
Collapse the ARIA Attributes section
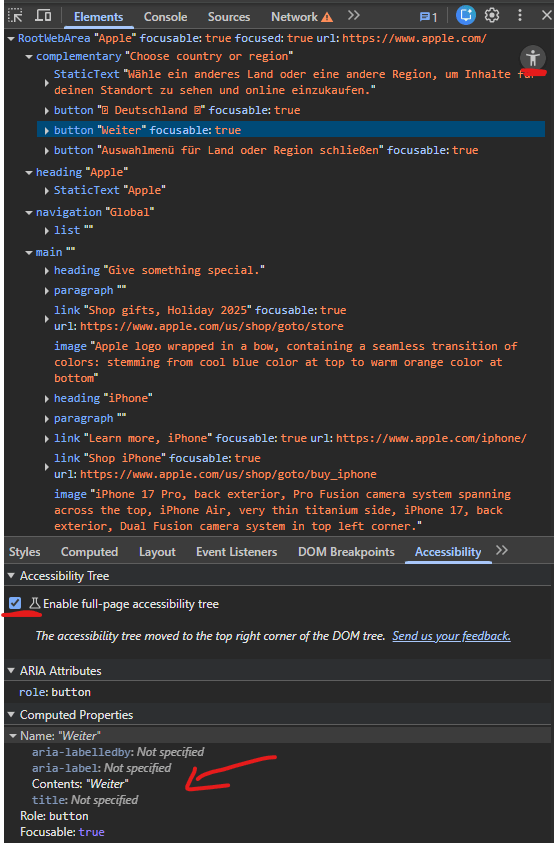click(11, 671)
